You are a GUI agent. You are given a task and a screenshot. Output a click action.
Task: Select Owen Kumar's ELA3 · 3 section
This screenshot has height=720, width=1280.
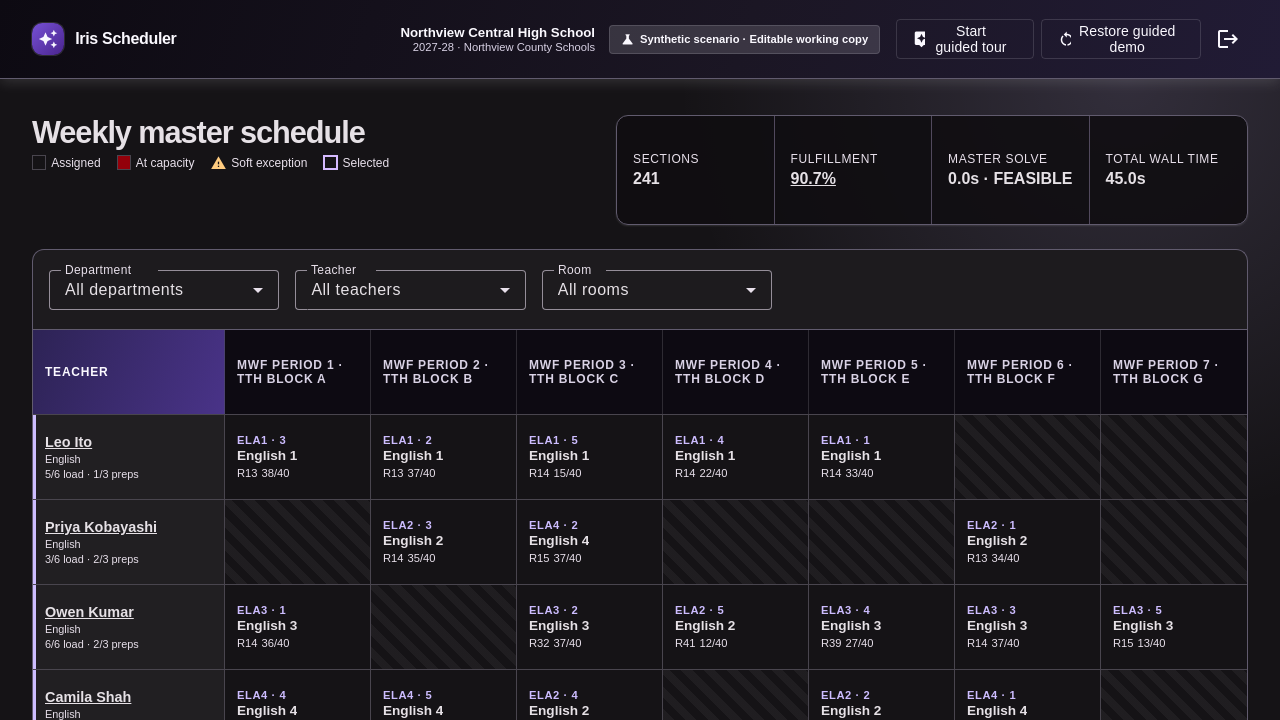tap(1028, 627)
